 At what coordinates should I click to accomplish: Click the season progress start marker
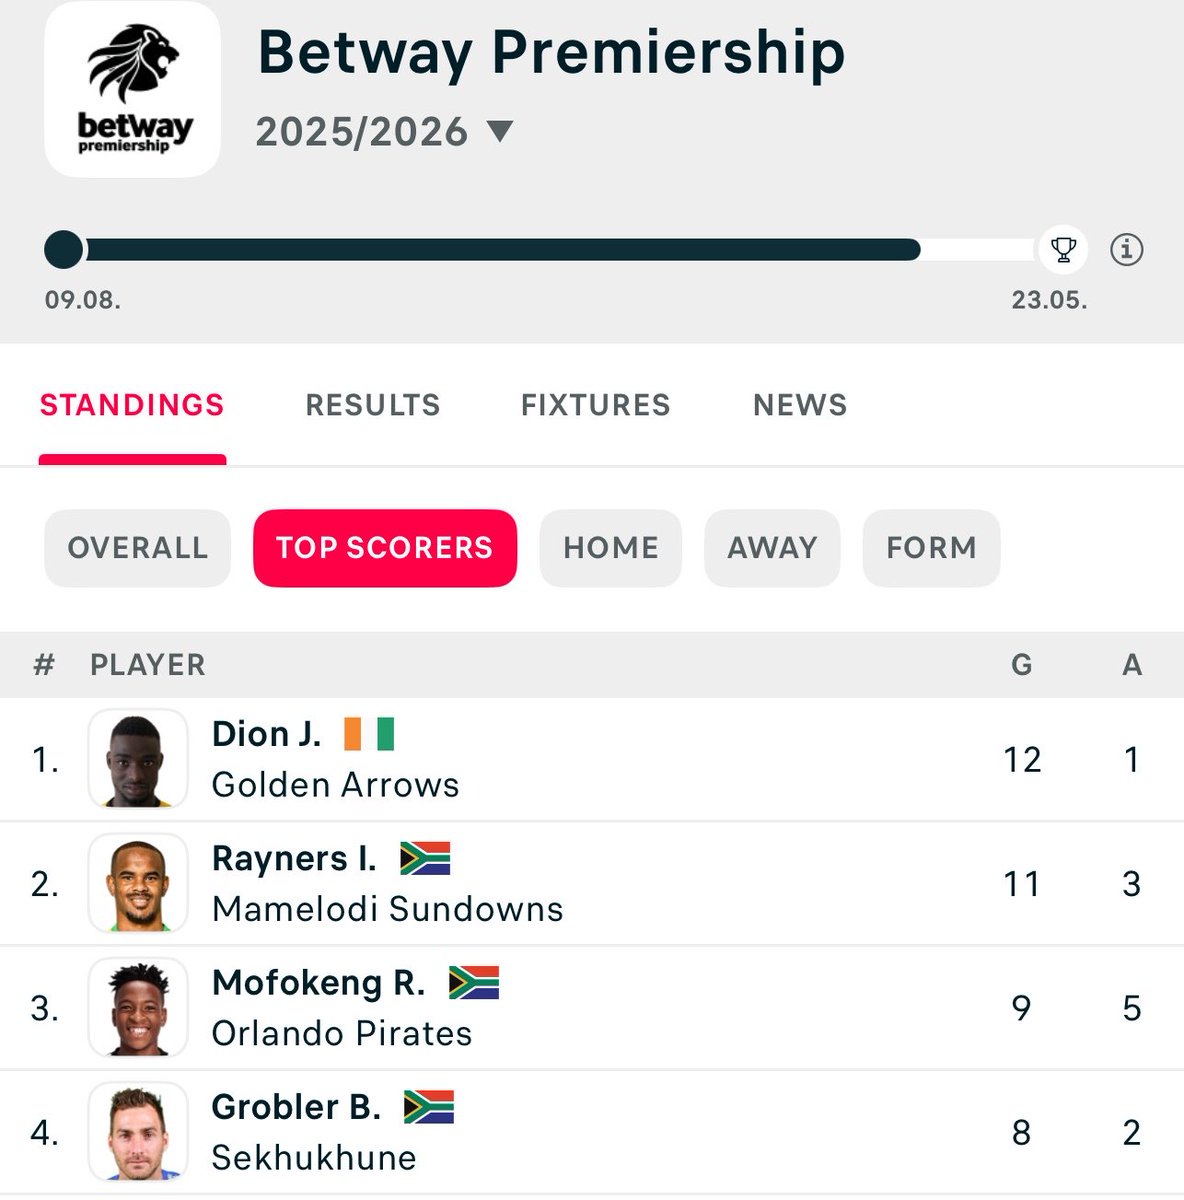[x=64, y=249]
